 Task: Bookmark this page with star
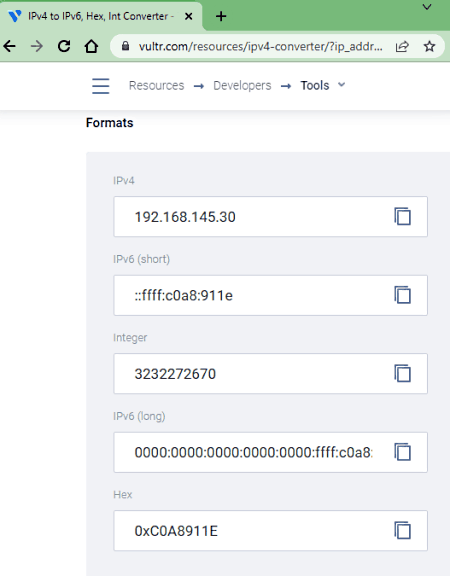[x=429, y=46]
